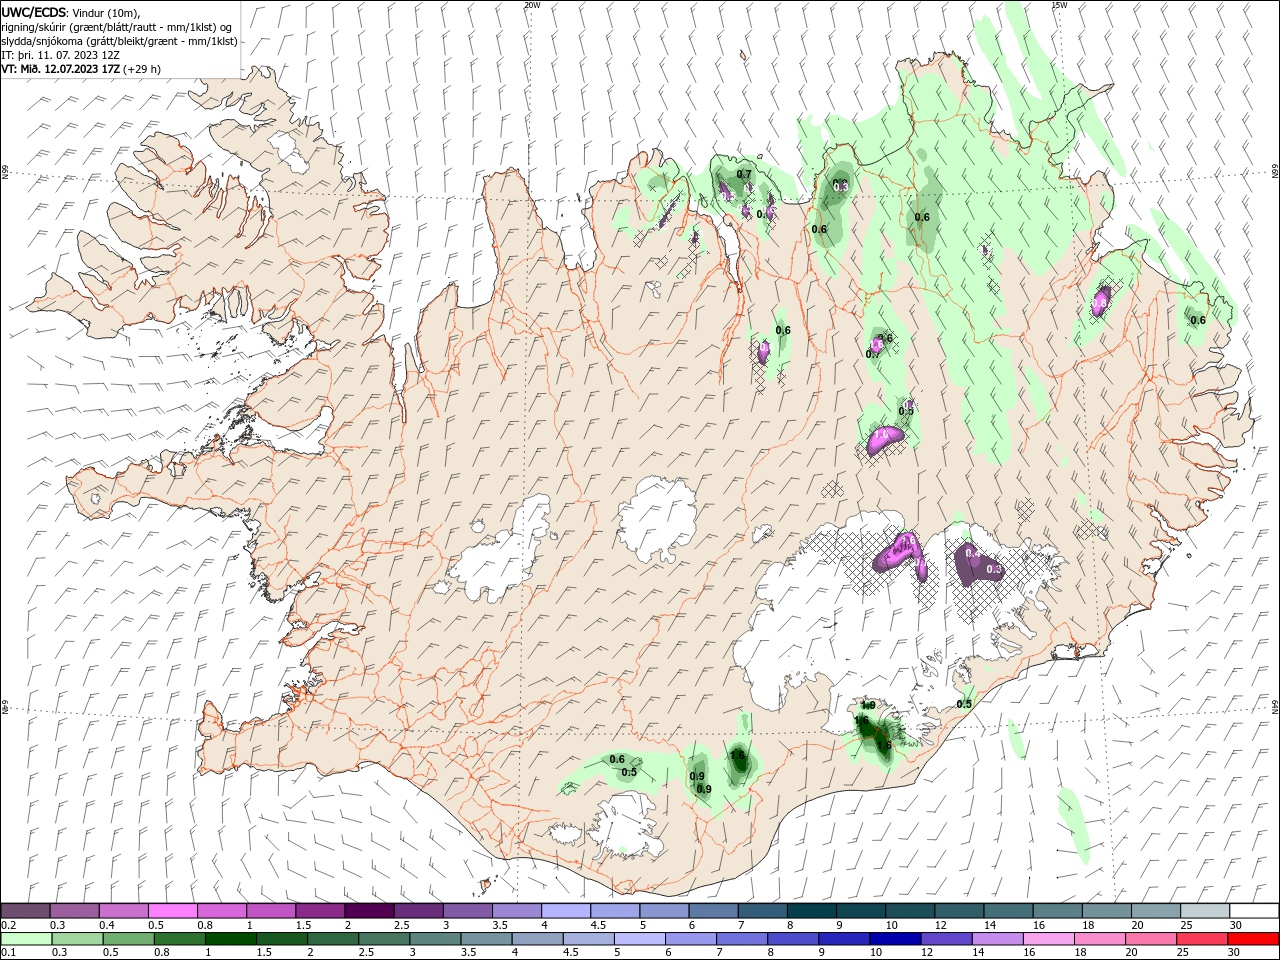Image resolution: width=1280 pixels, height=960 pixels.
Task: Select the bright pink 0.5 snow-scale swatch
Action: click(173, 911)
